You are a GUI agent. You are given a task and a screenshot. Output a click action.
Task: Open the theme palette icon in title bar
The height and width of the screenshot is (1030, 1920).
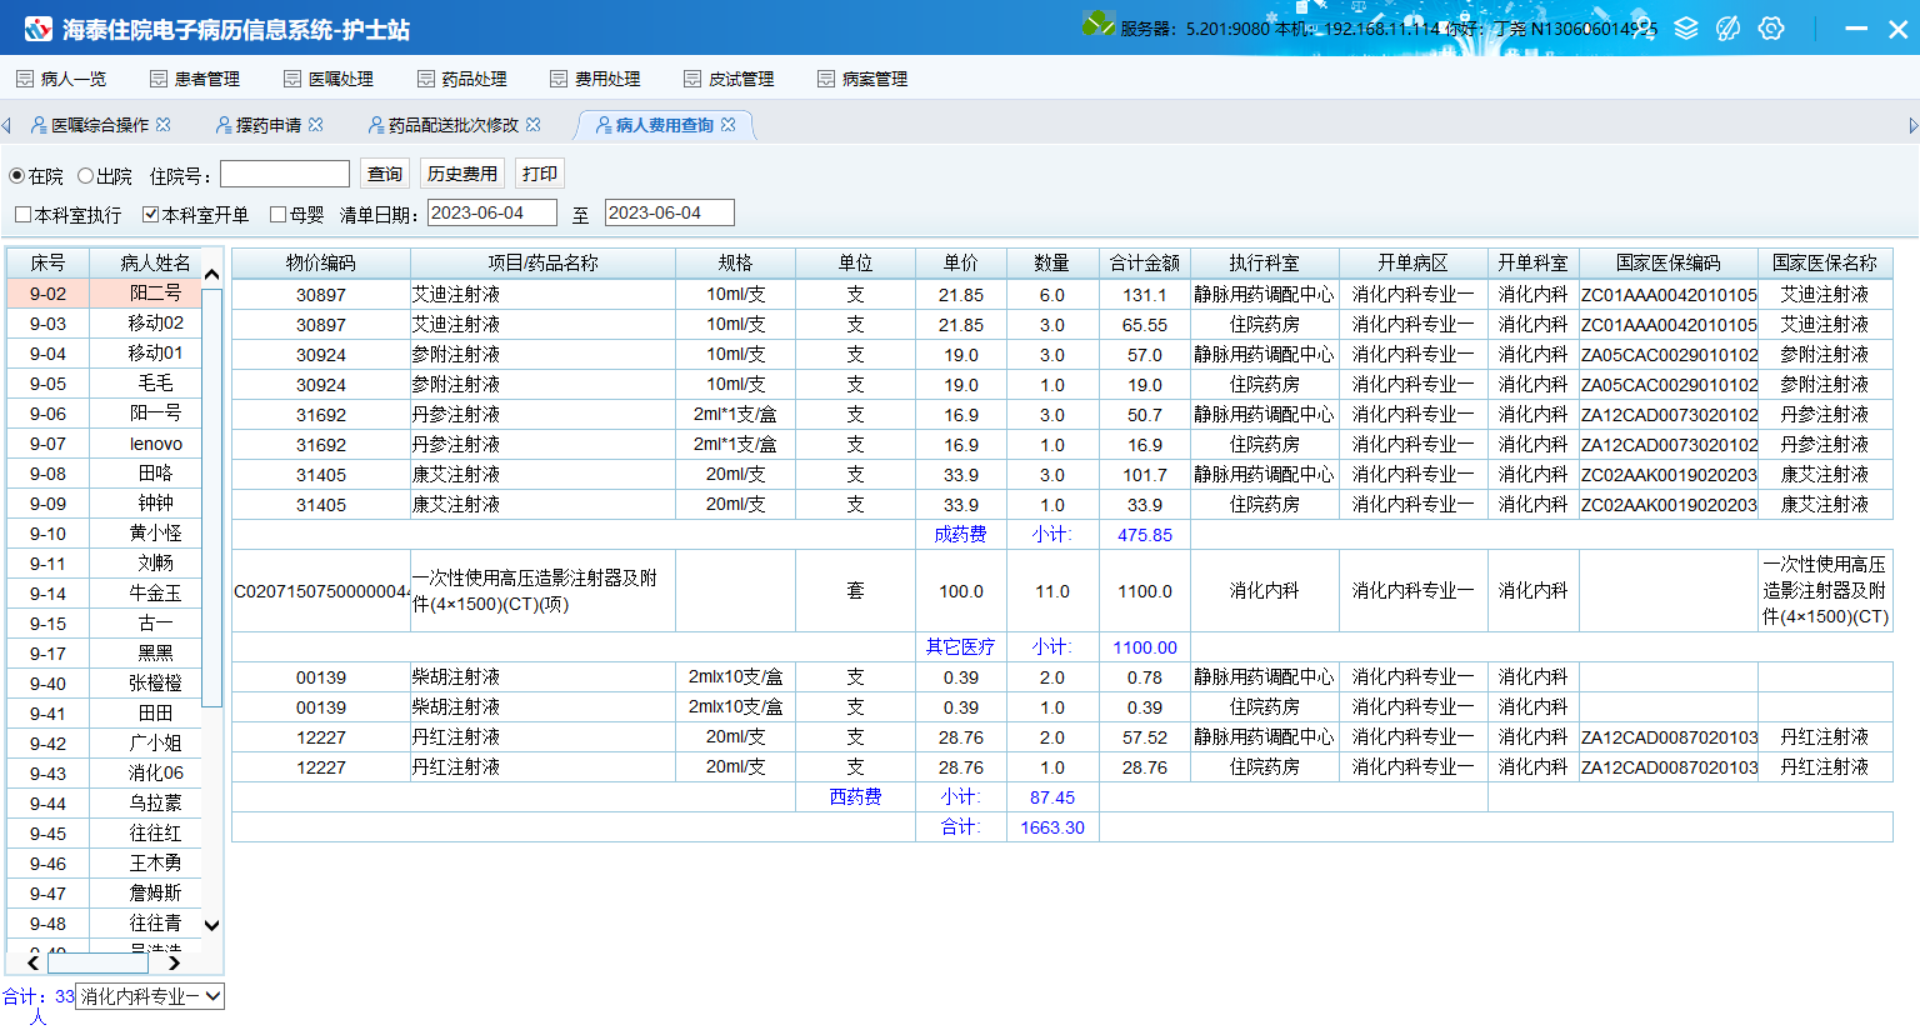1728,28
